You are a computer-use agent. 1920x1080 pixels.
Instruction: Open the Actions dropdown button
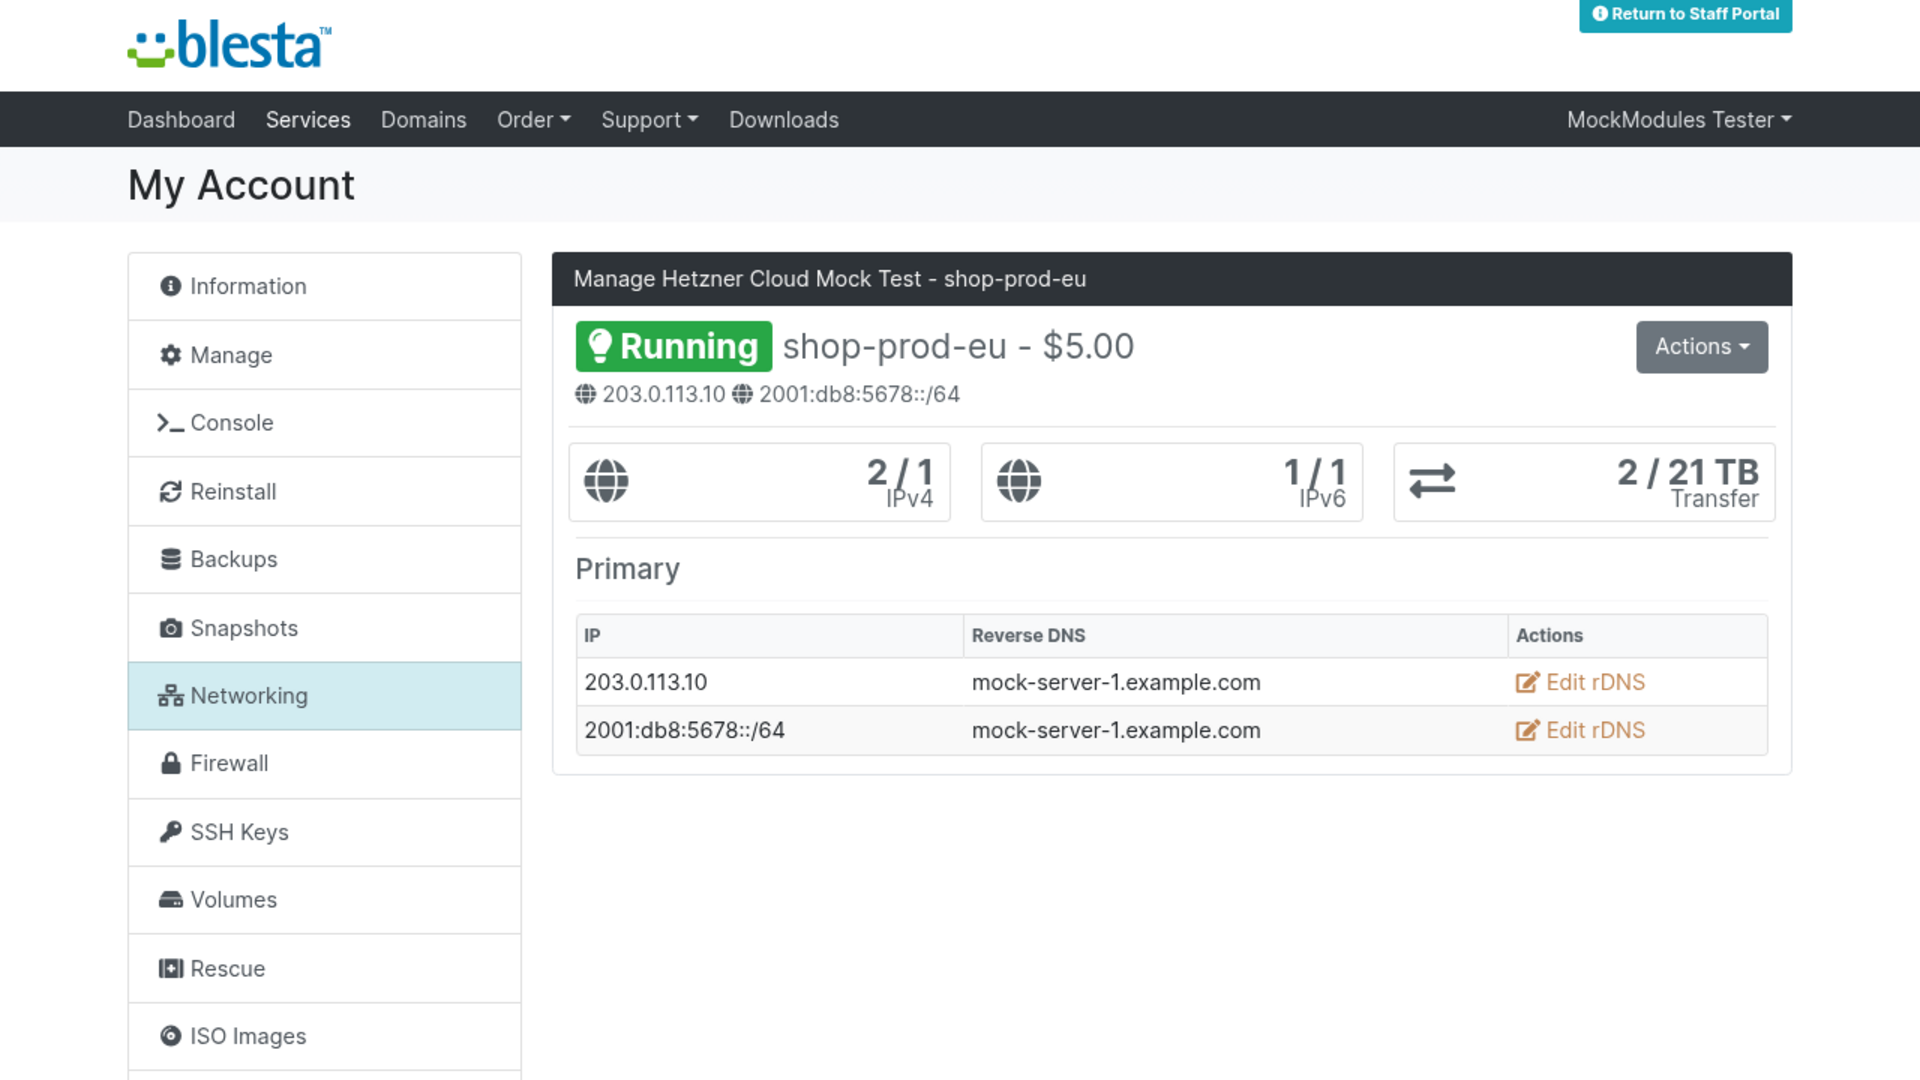1702,347
